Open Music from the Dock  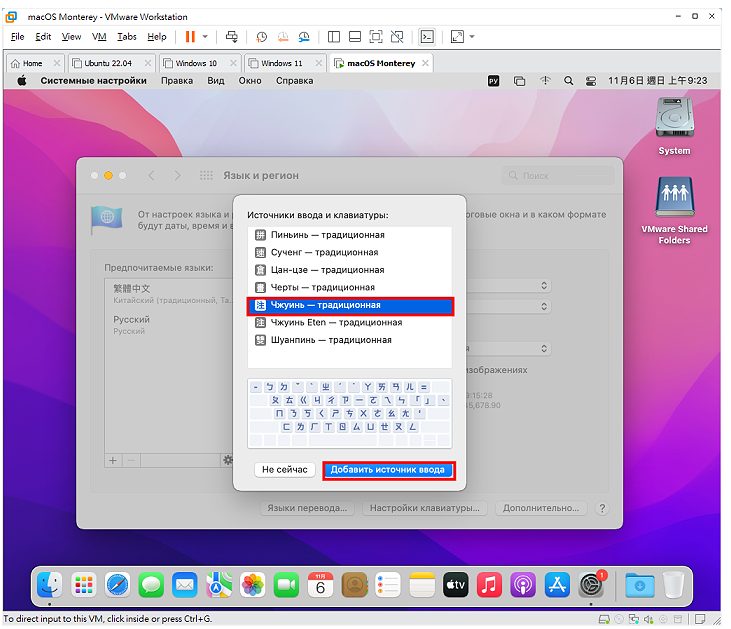point(489,585)
